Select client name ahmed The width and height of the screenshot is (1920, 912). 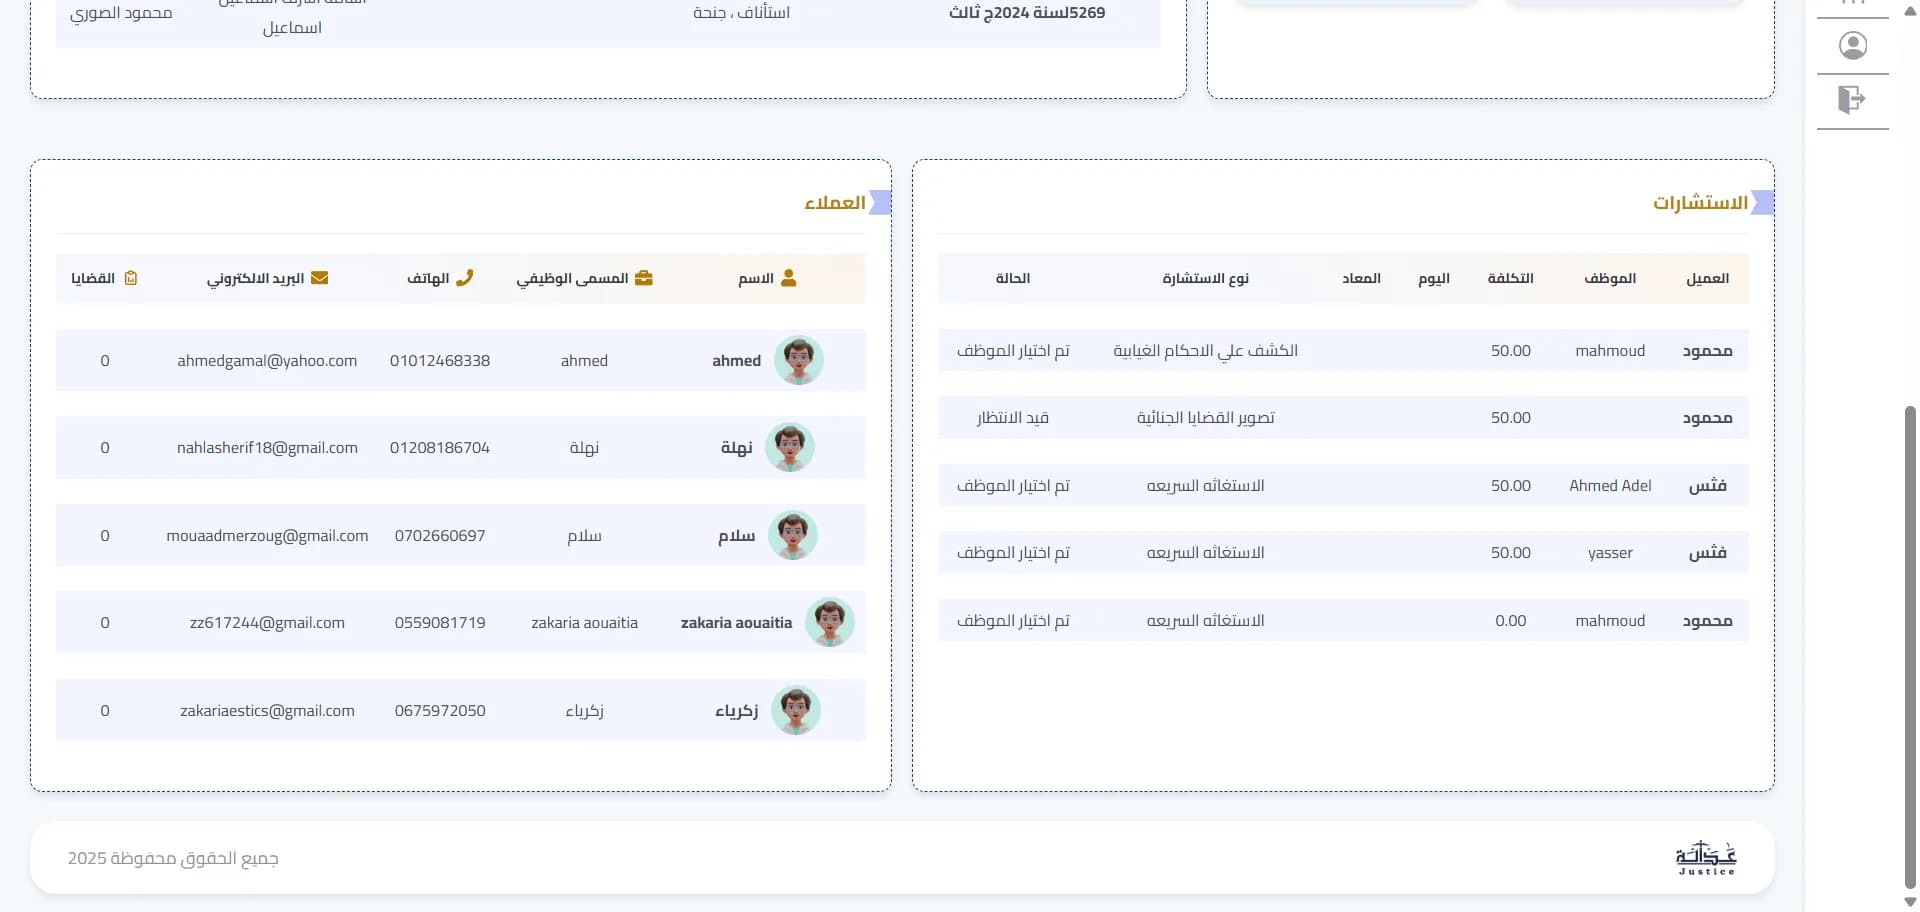tap(736, 361)
